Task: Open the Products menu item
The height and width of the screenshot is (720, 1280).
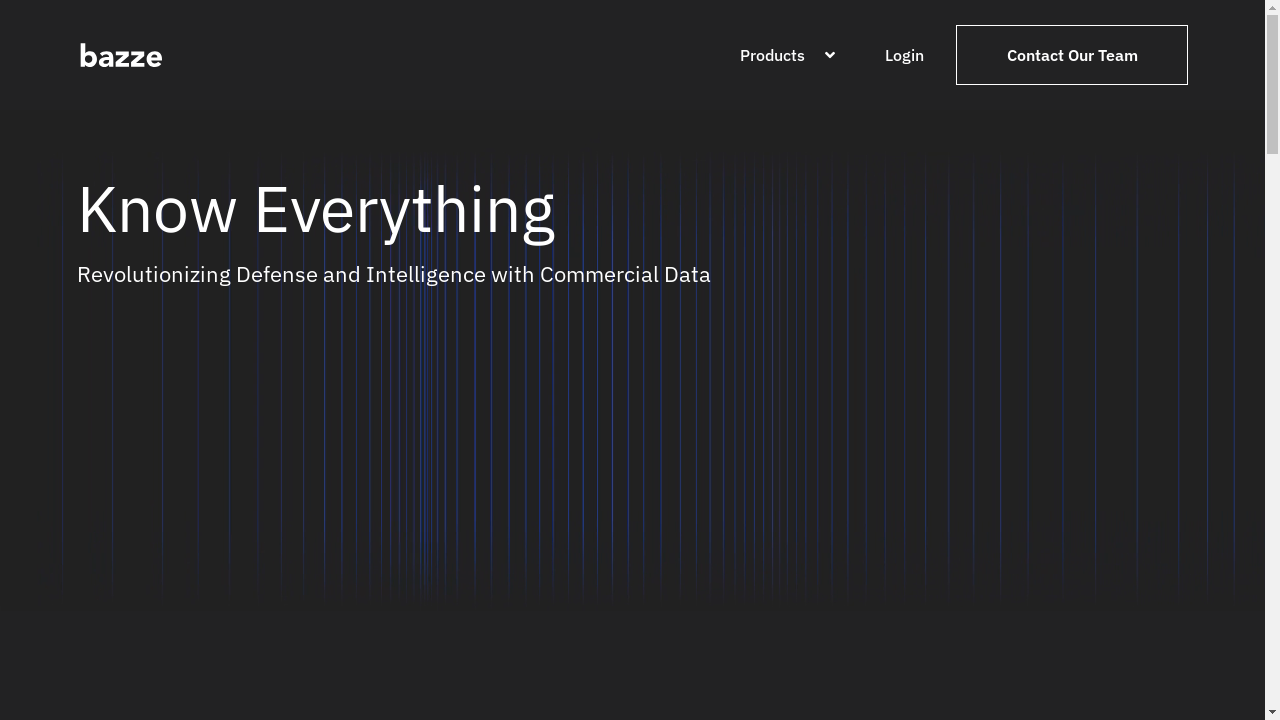Action: [772, 56]
